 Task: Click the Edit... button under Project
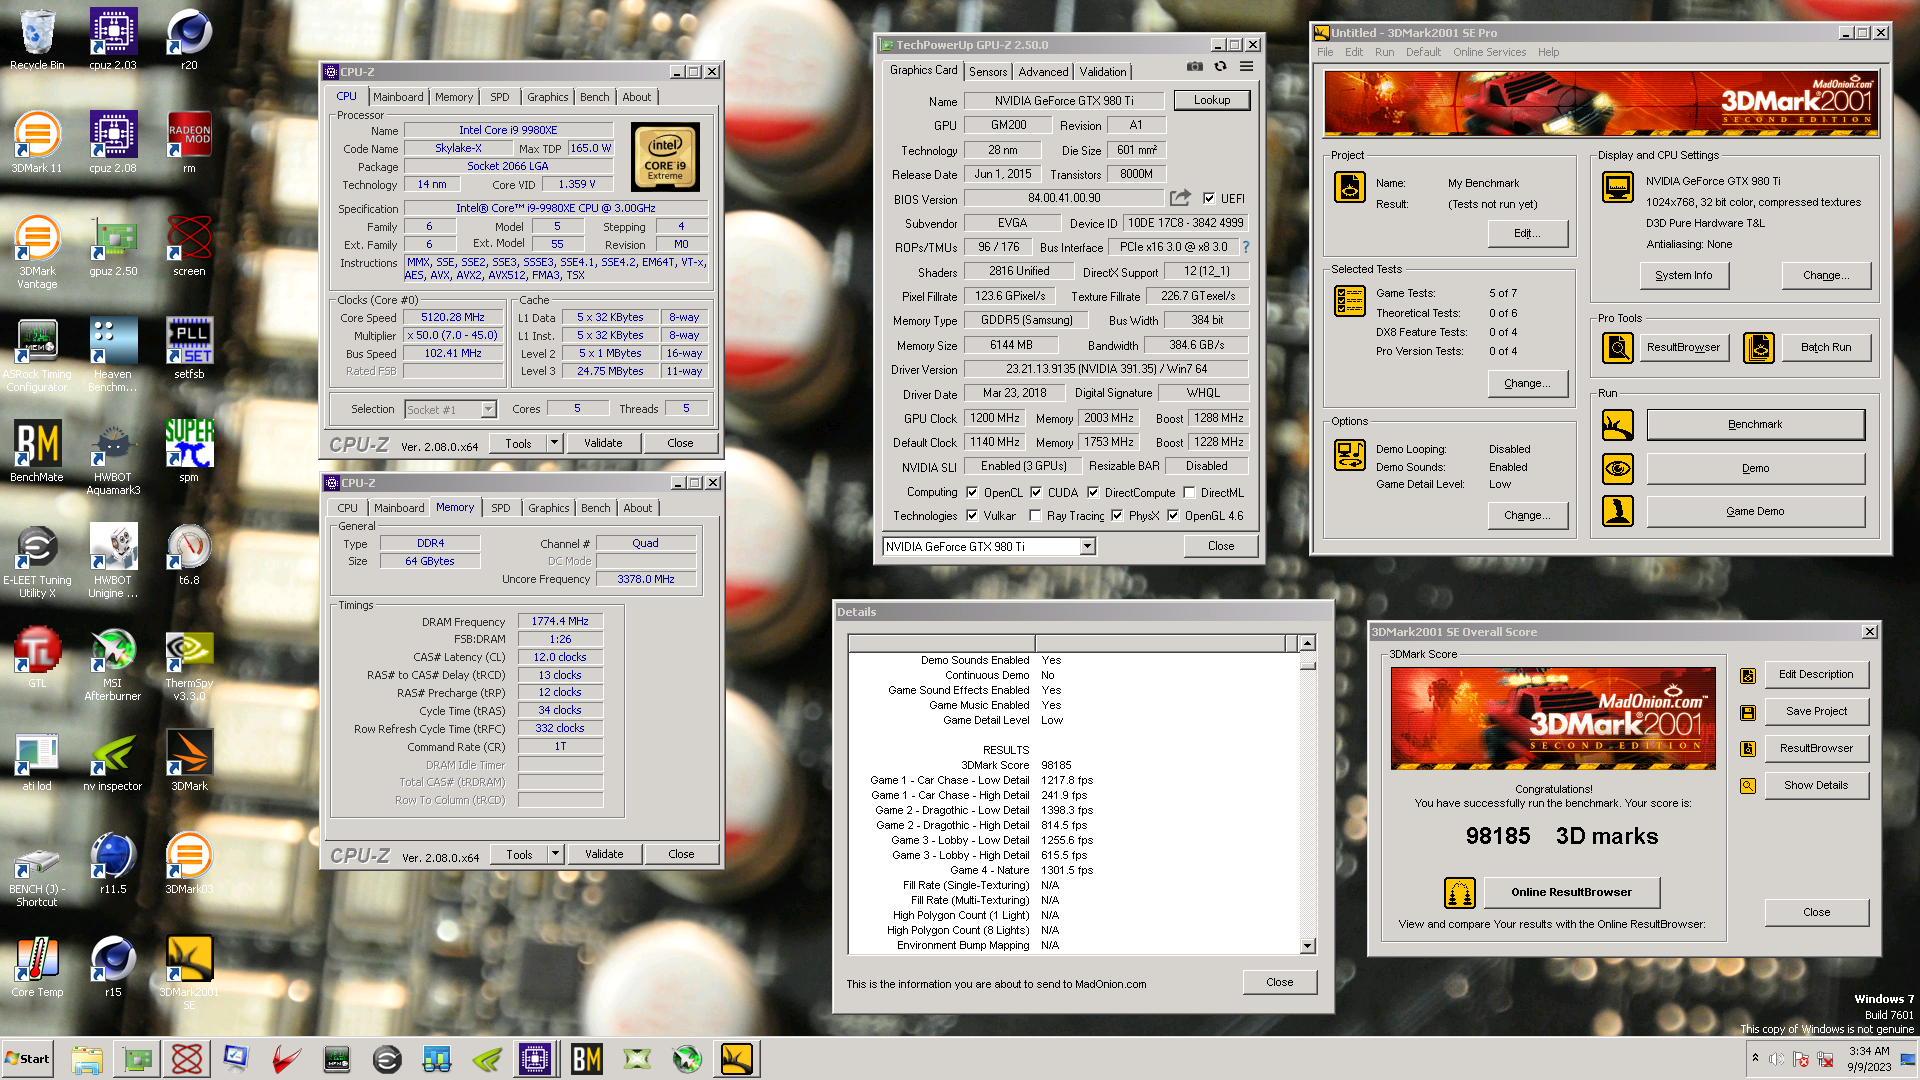click(1527, 233)
